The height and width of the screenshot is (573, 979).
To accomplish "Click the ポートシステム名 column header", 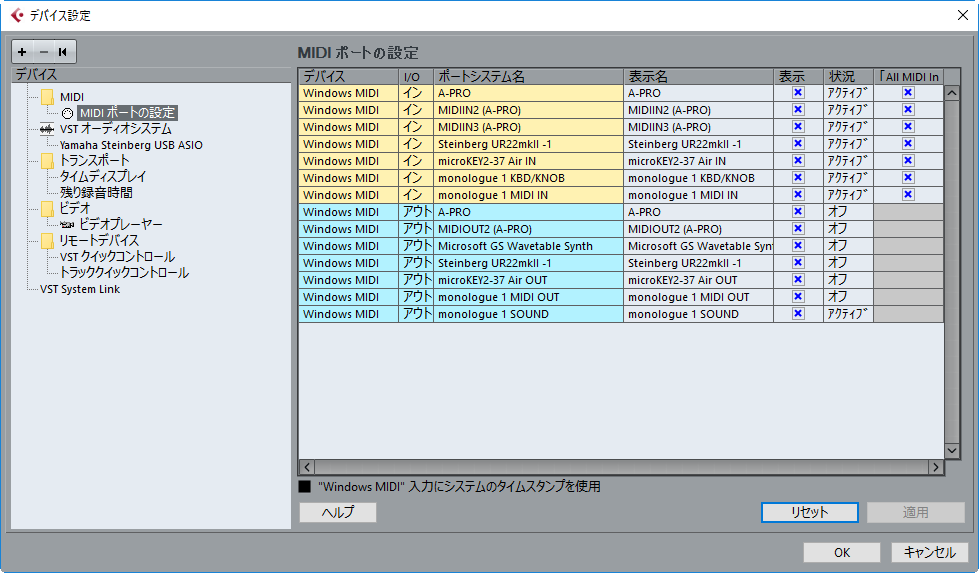I will [x=528, y=76].
